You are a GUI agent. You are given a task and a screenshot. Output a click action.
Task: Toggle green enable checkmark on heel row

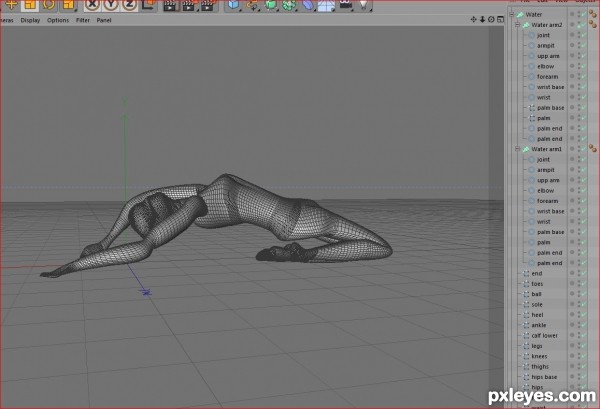click(x=583, y=314)
